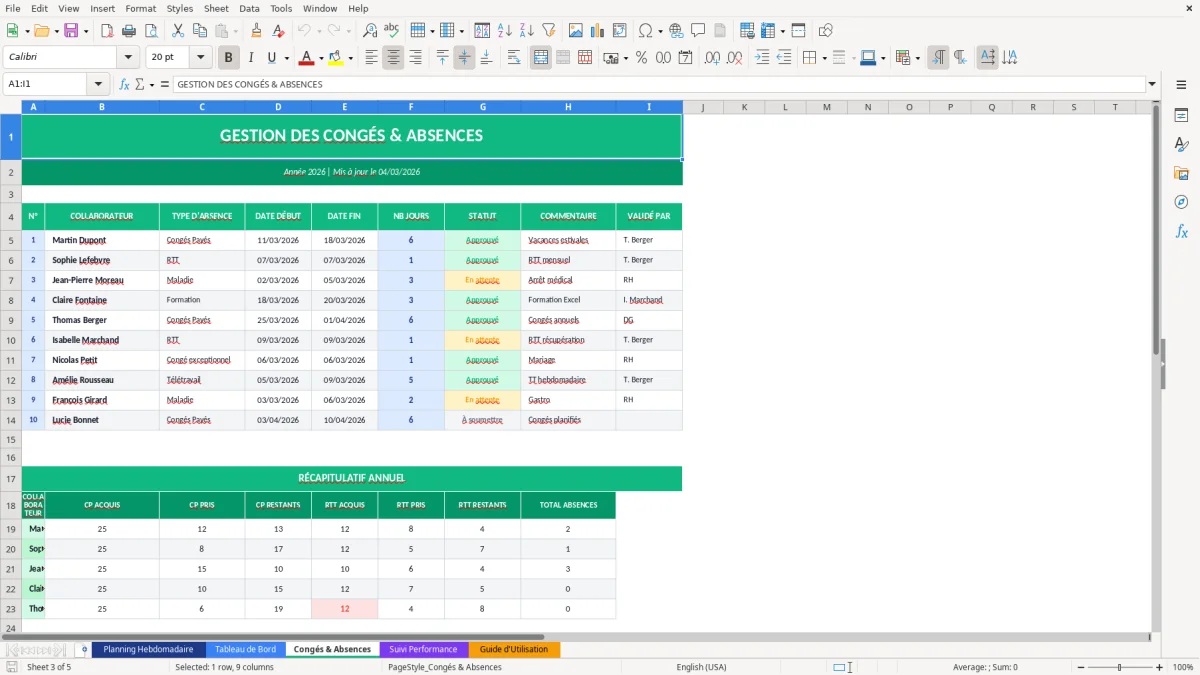Open Print Preview from the toolbar
This screenshot has height=675, width=1200.
click(x=149, y=31)
